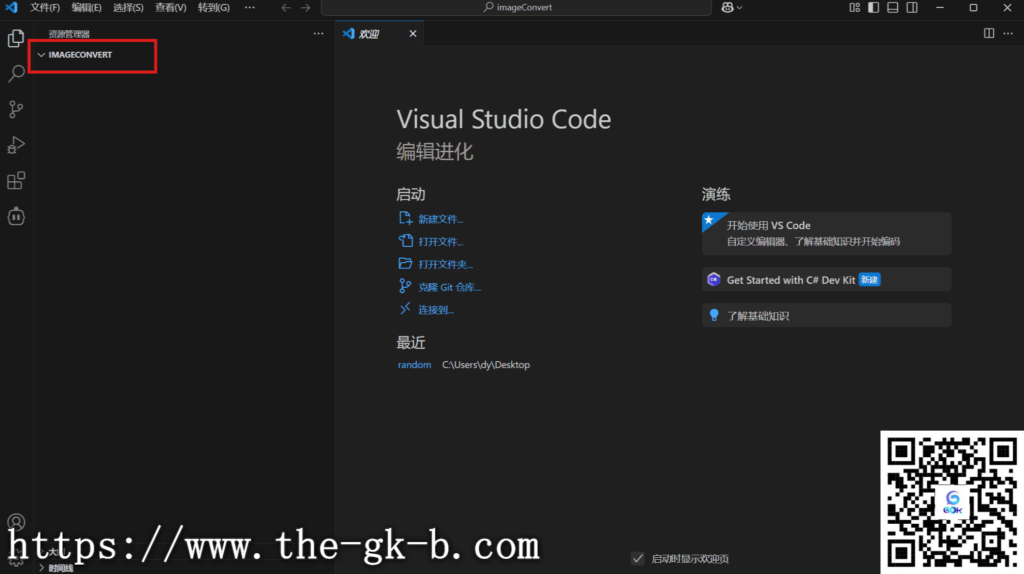Open Get Started with C# Dev Kit walkthrough
The height and width of the screenshot is (574, 1024).
[x=826, y=279]
